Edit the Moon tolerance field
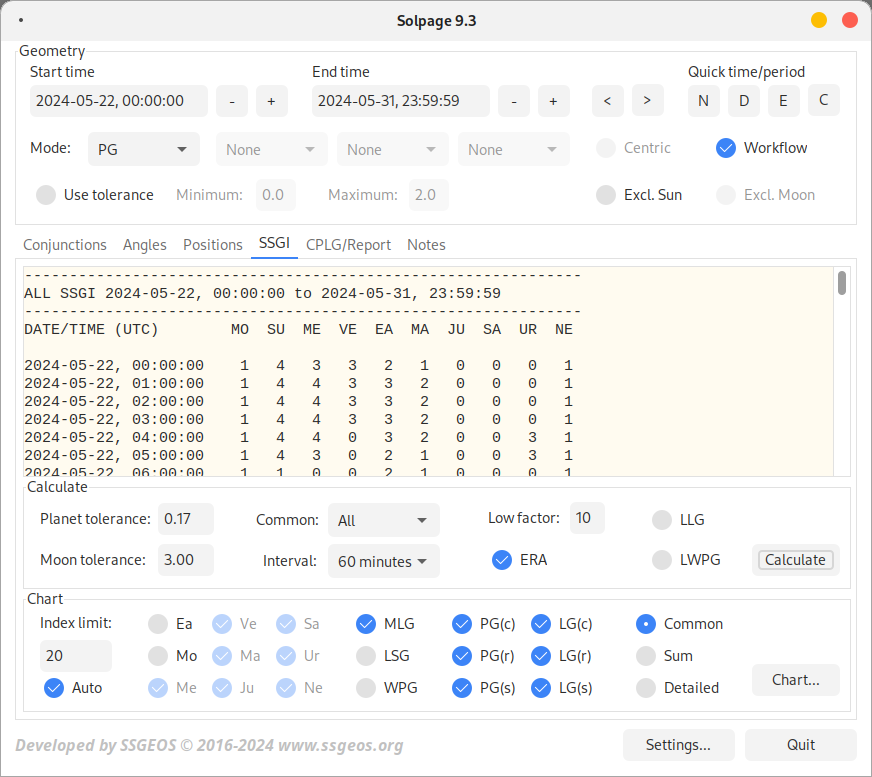Viewport: 872px width, 777px height. tap(186, 560)
